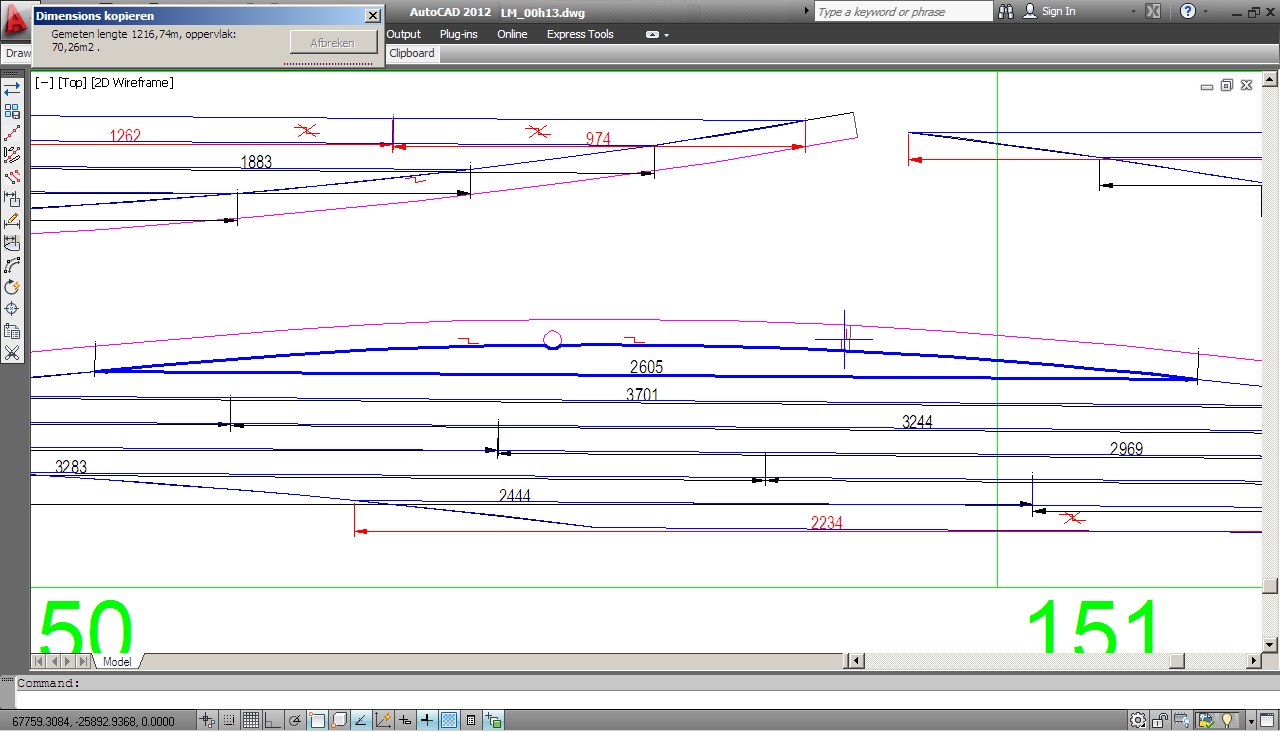Image resolution: width=1280 pixels, height=732 pixels.
Task: Click the Afbreken button in the dialog
Action: click(333, 42)
